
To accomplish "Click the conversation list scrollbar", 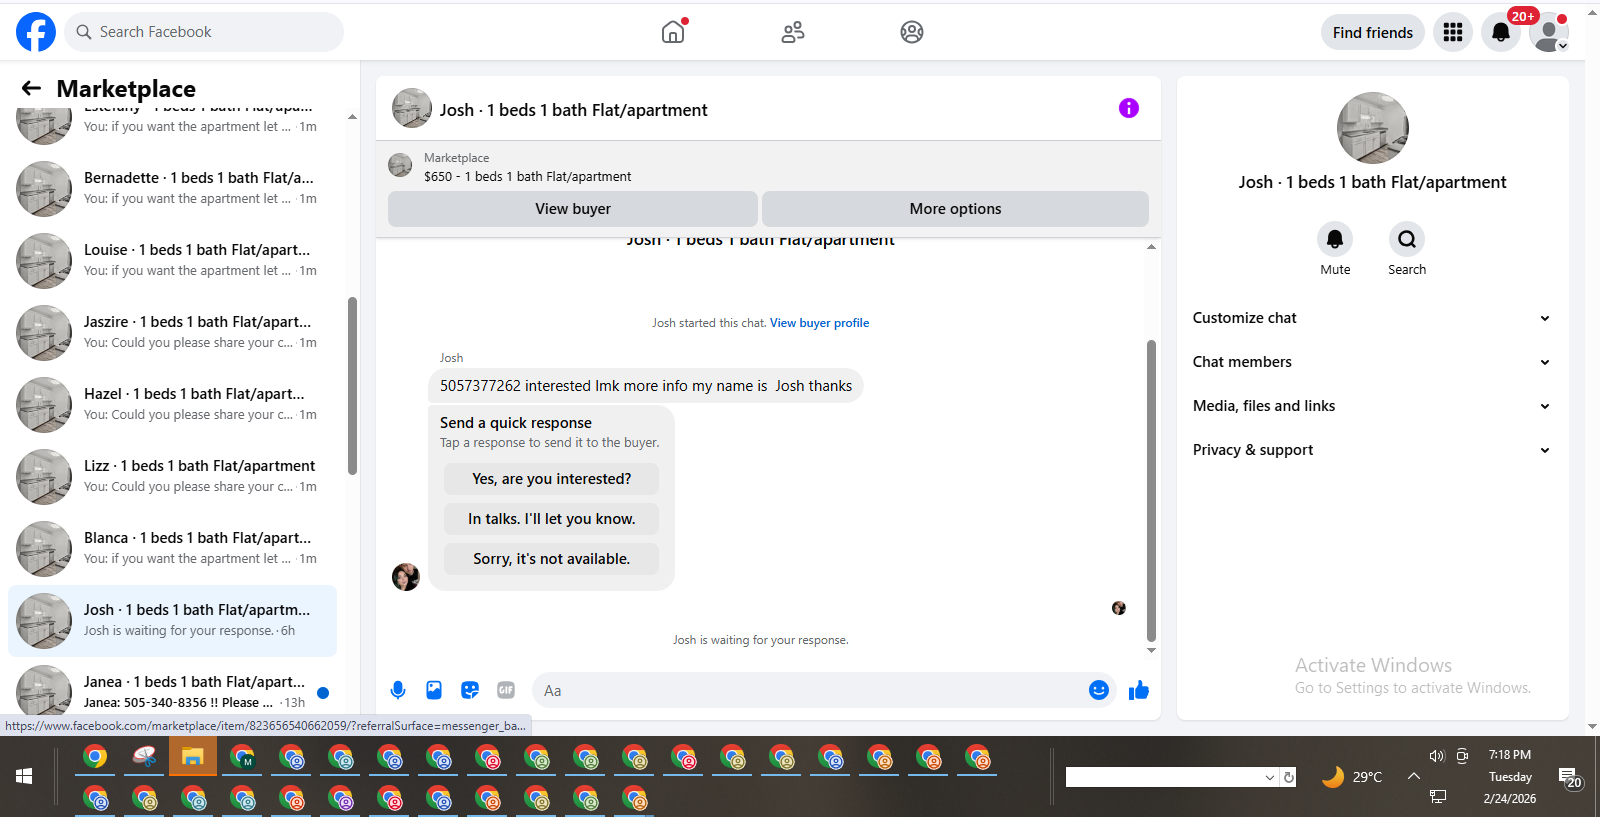I will pyautogui.click(x=352, y=386).
